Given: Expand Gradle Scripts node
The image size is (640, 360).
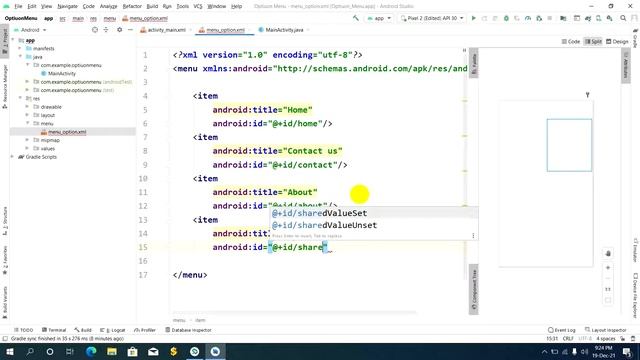Looking at the screenshot, I should 12,157.
